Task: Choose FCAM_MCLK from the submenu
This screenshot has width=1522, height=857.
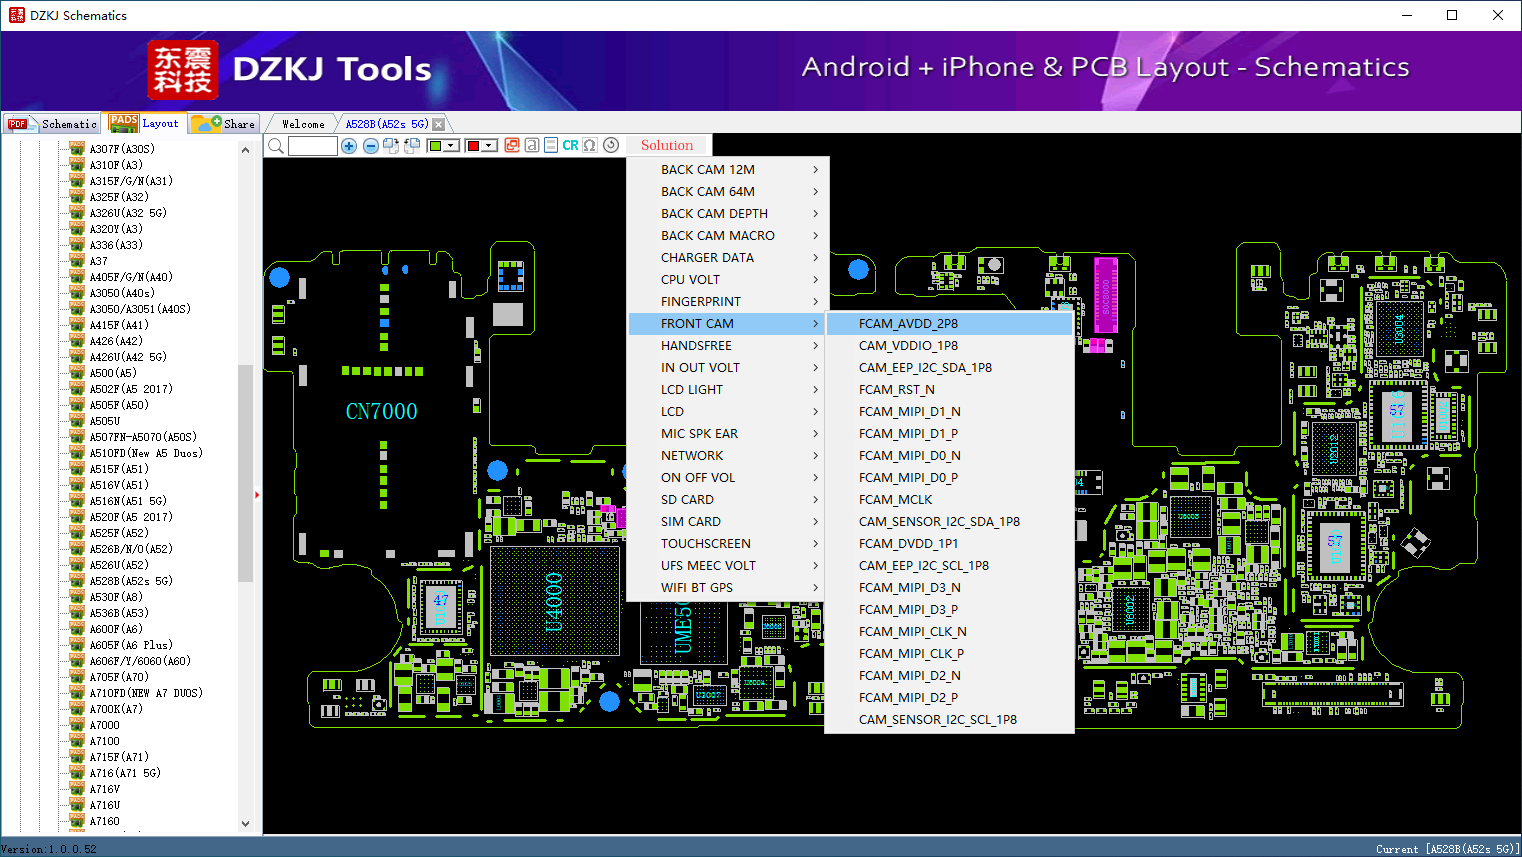Action: pyautogui.click(x=949, y=500)
